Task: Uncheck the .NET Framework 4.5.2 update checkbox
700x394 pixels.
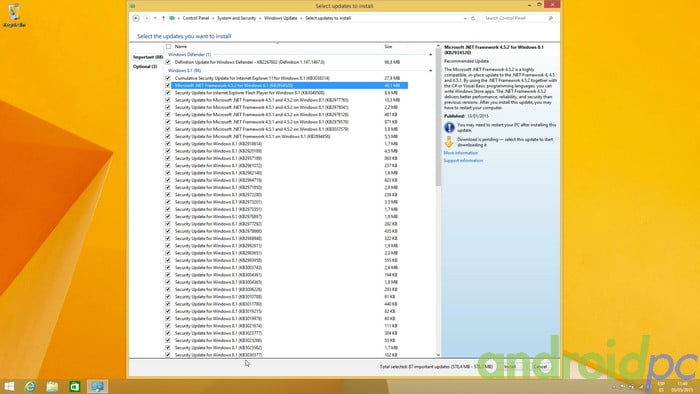Action: pyautogui.click(x=168, y=85)
